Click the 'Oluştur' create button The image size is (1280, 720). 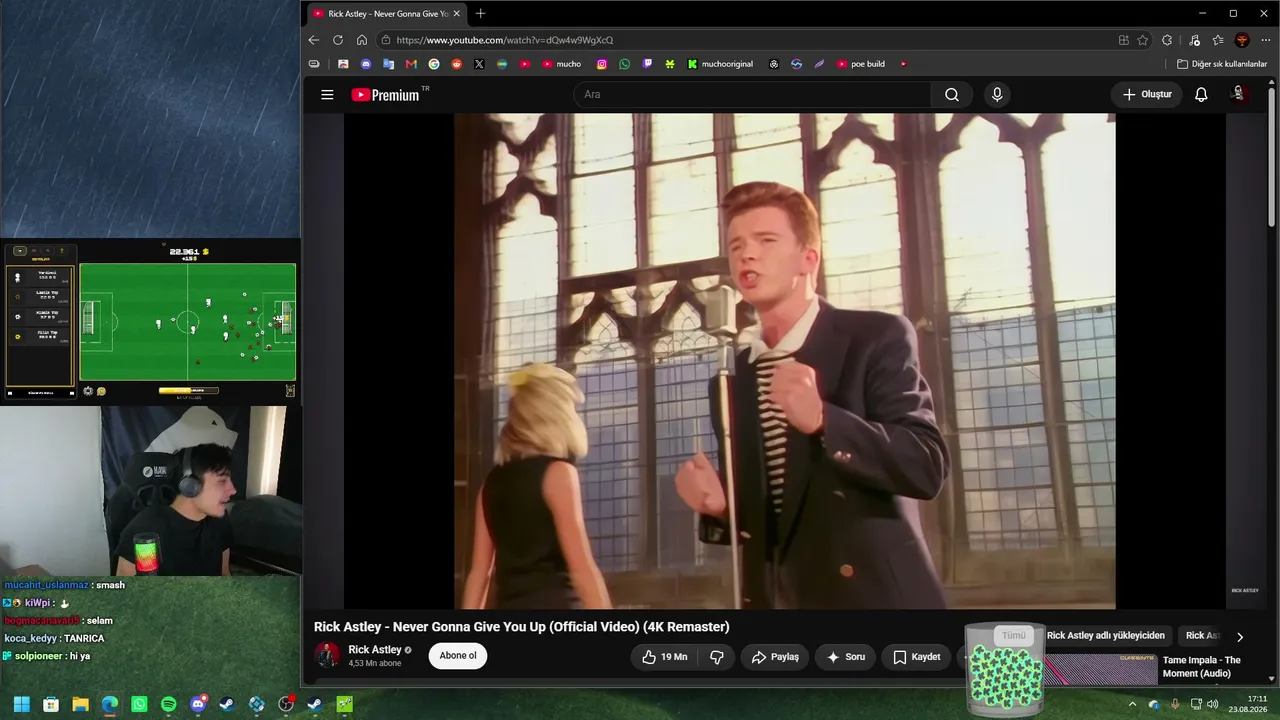coord(1146,95)
